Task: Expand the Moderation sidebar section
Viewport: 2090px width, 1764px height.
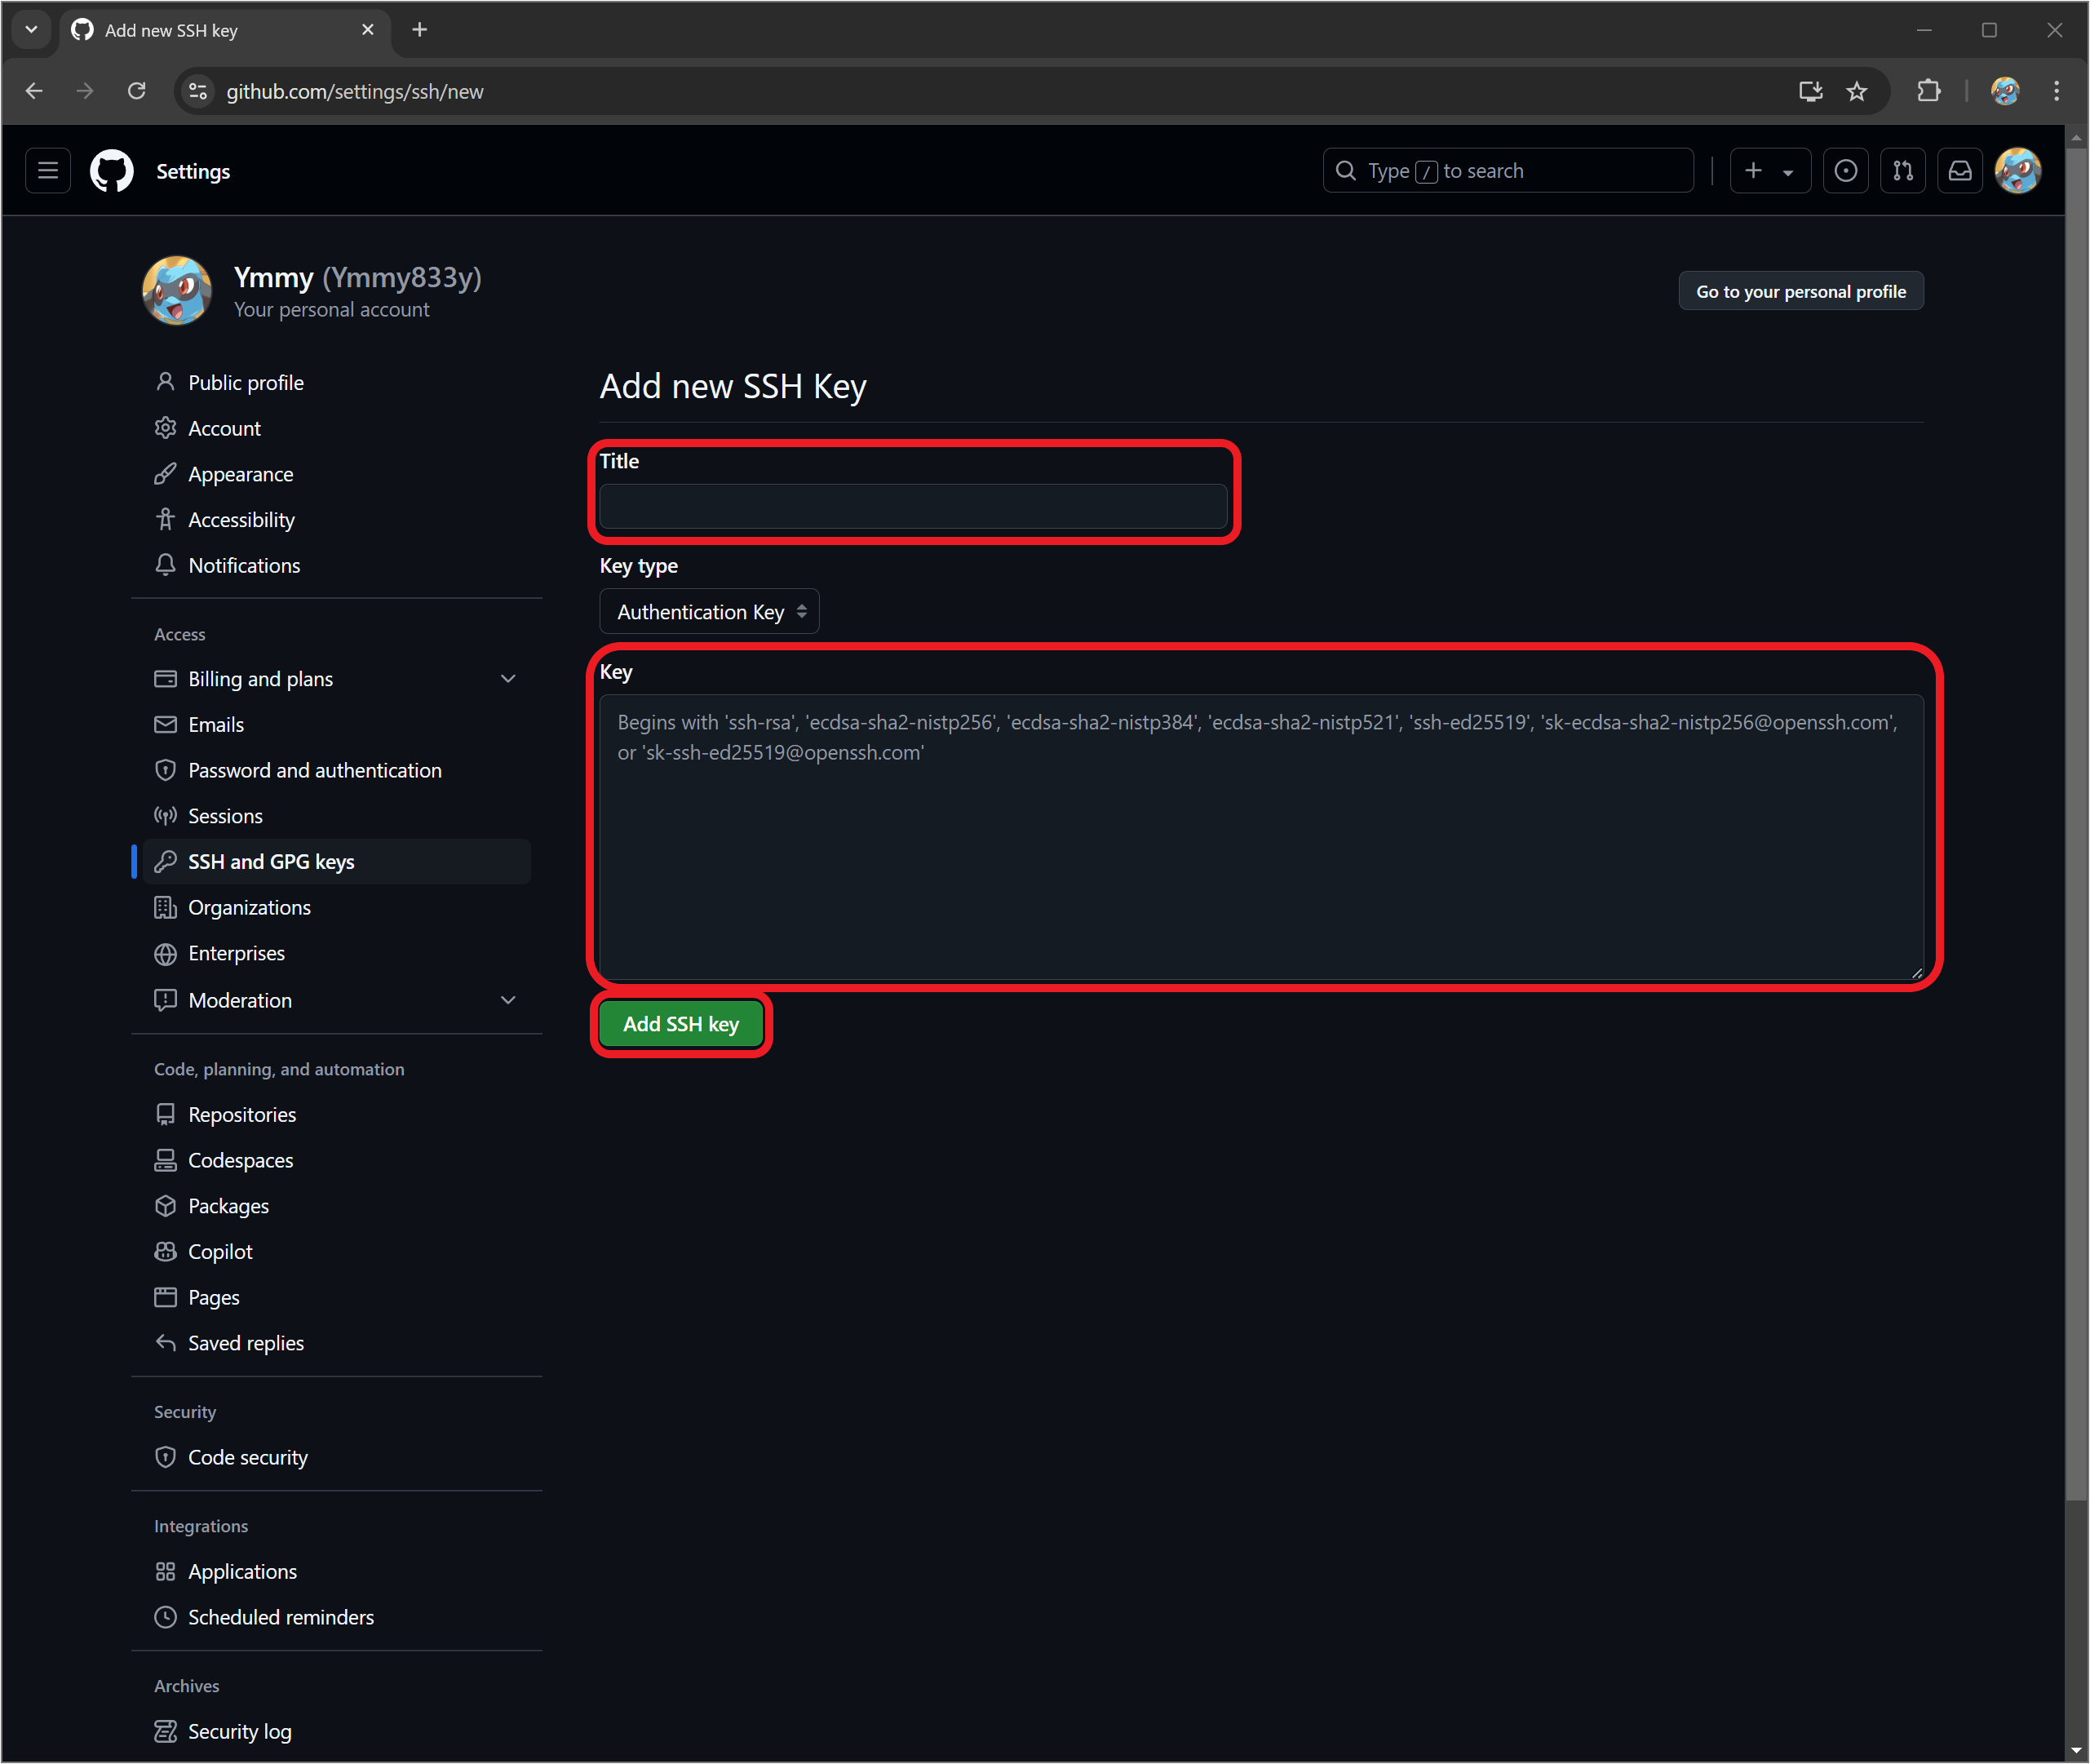Action: (x=507, y=1000)
